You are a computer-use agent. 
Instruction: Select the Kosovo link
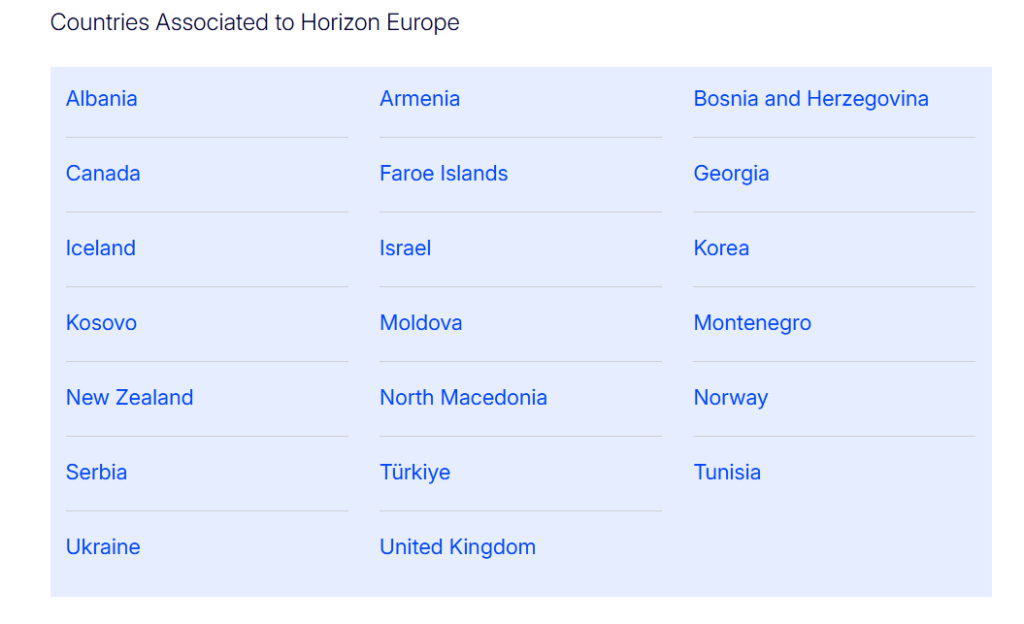coord(101,322)
